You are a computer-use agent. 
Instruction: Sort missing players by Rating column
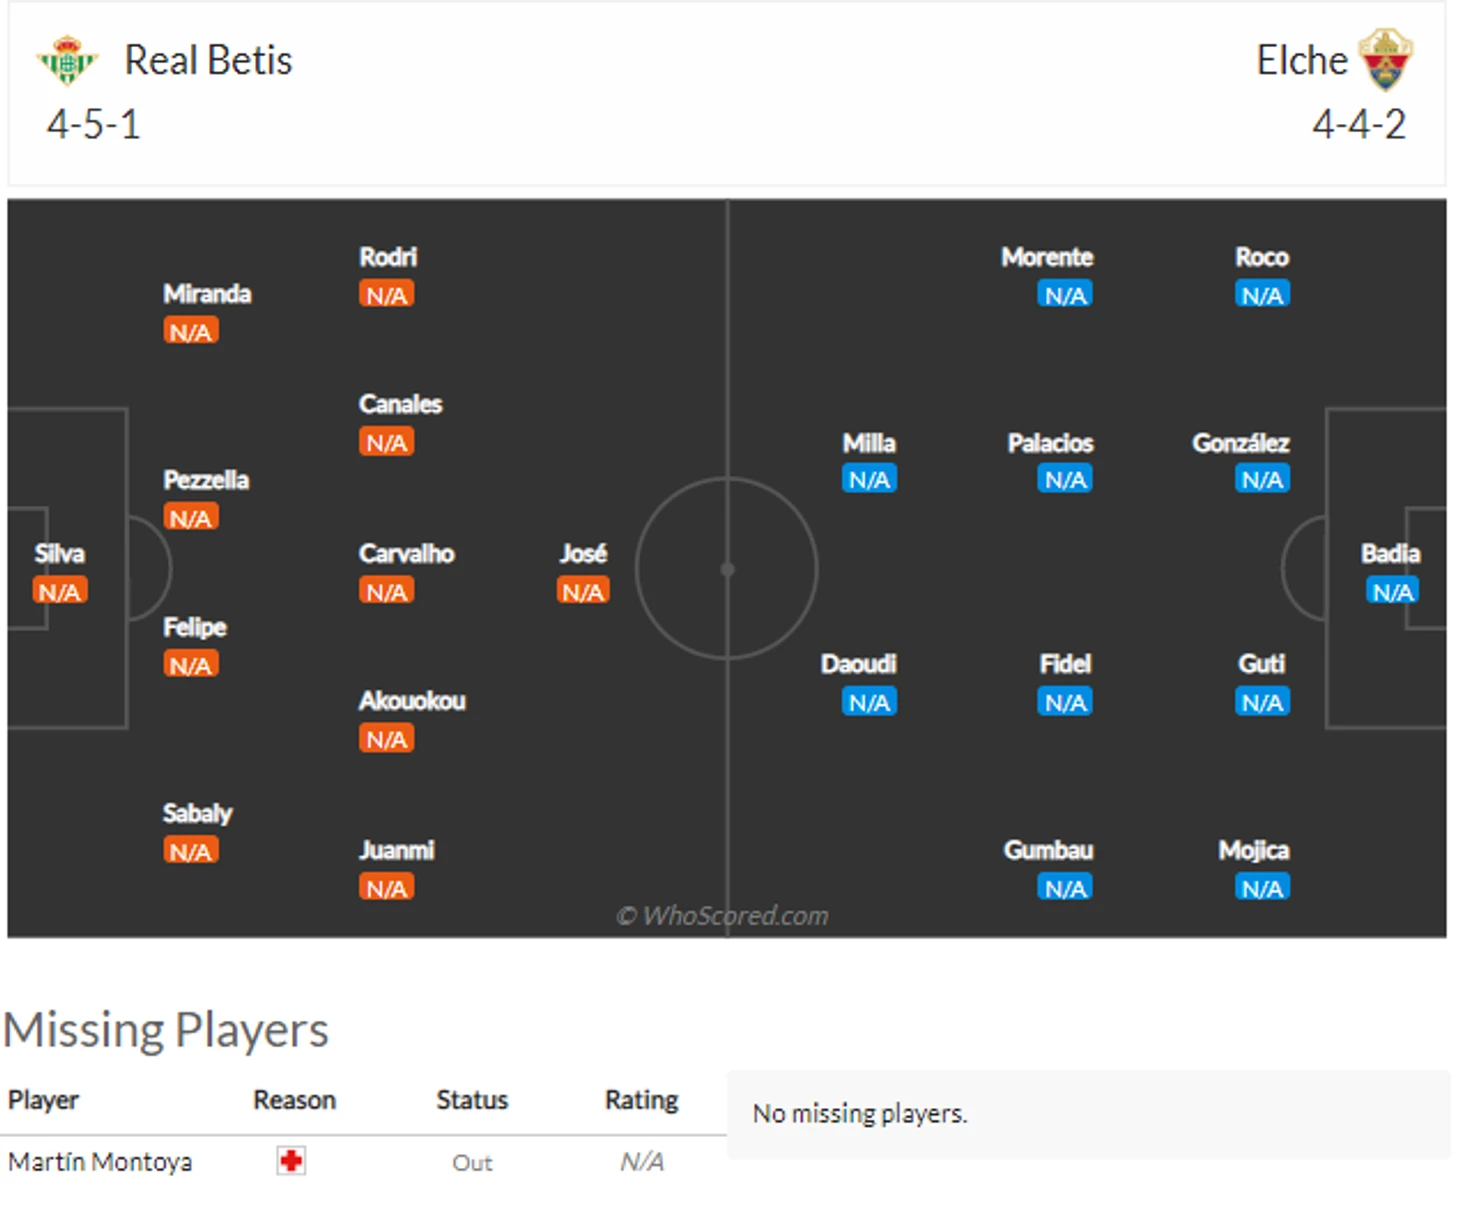pyautogui.click(x=641, y=1100)
